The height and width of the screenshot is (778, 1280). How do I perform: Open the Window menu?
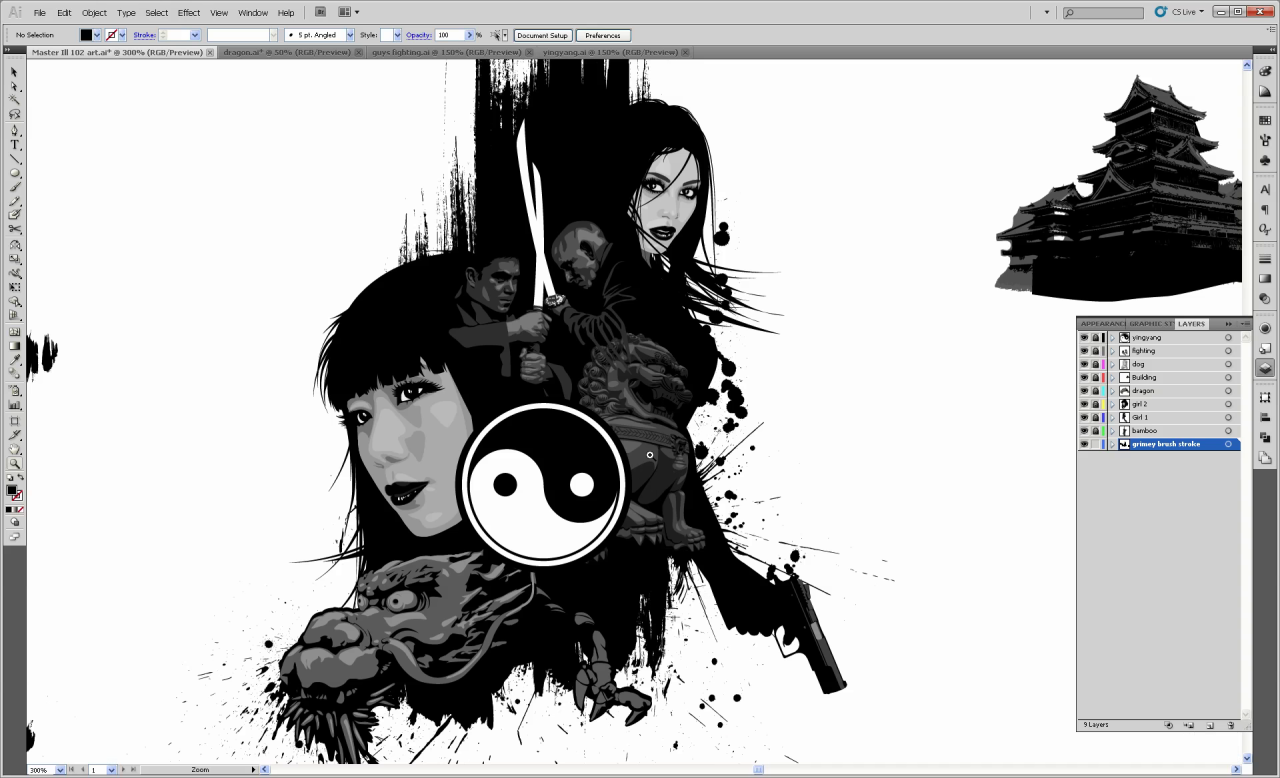(x=252, y=11)
